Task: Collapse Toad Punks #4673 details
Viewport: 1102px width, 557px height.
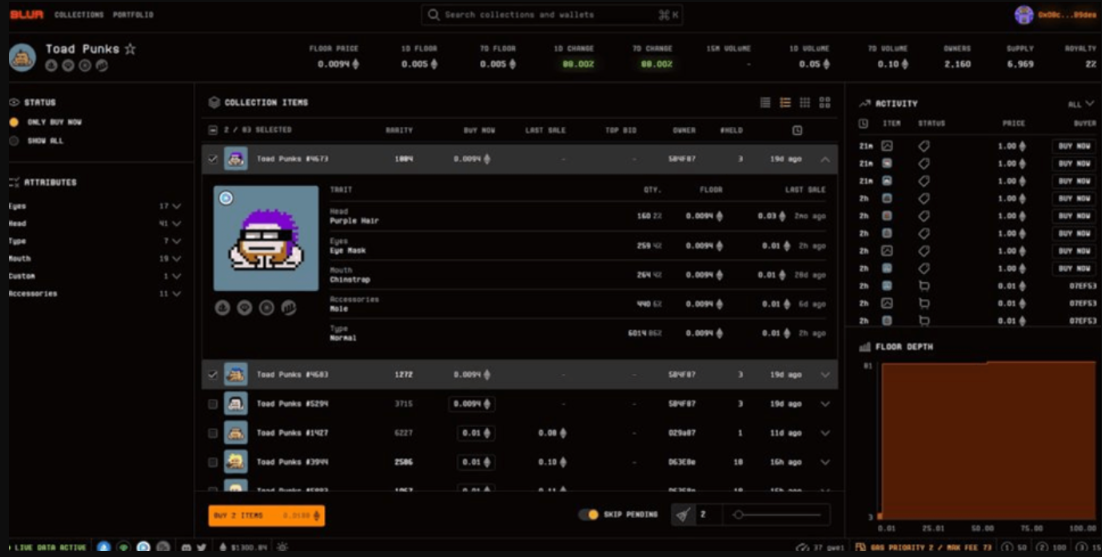Action: [x=825, y=159]
